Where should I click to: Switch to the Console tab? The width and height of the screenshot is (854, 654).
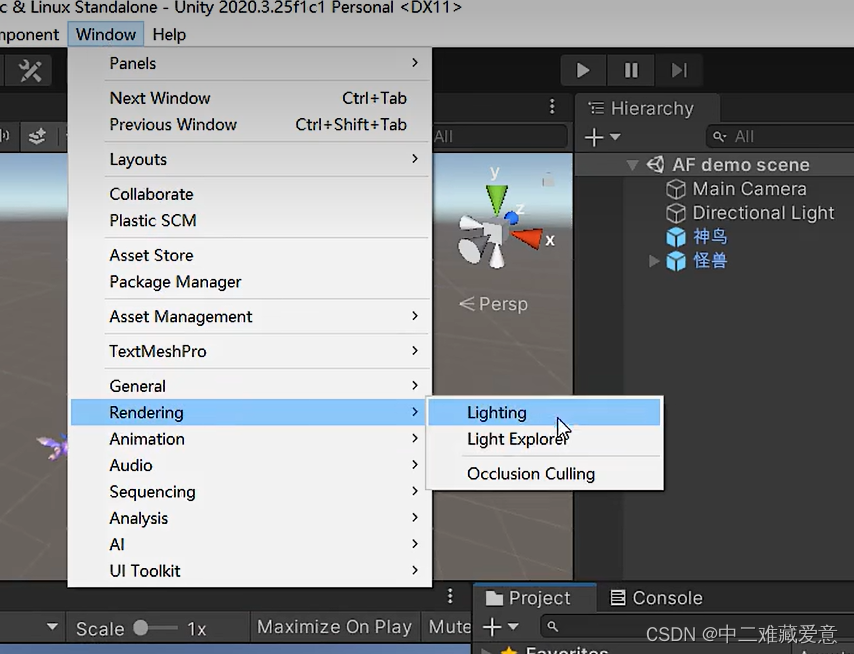pos(656,598)
